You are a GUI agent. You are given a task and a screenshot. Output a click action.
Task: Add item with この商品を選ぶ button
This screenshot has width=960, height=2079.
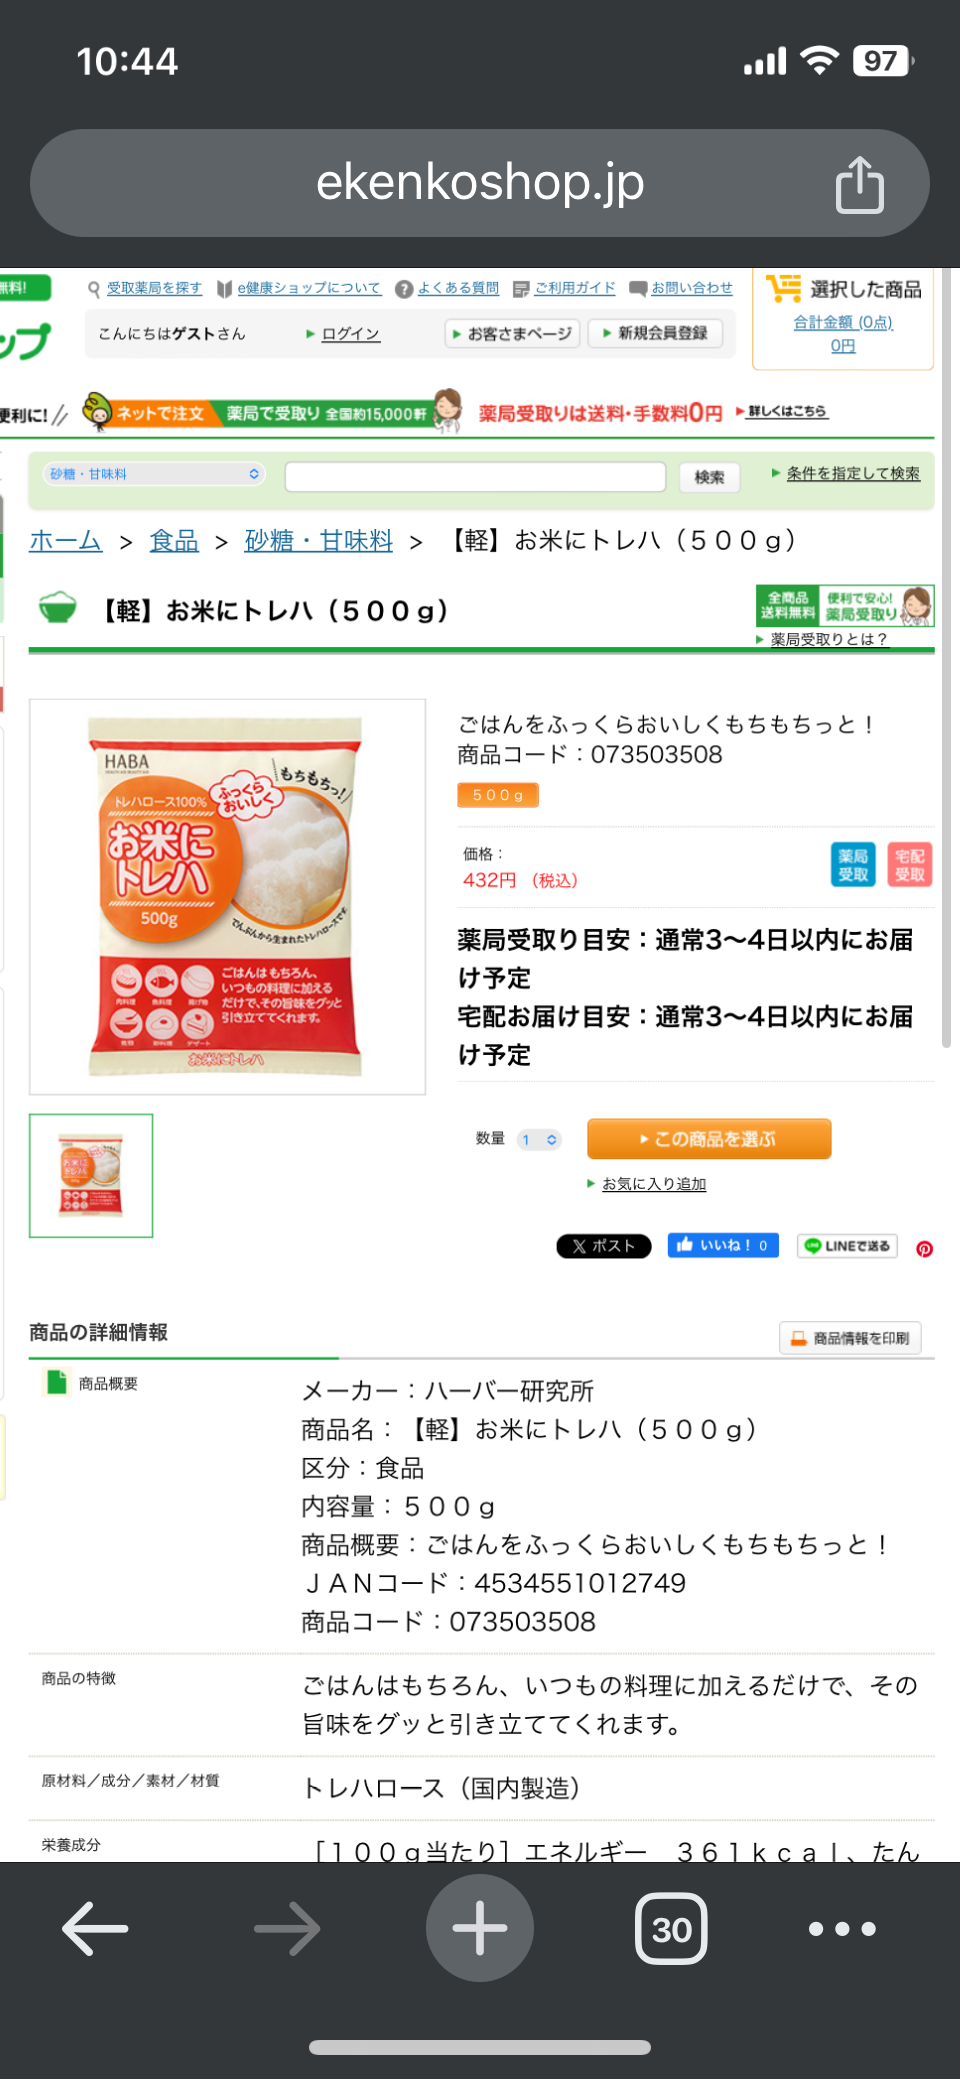click(x=709, y=1139)
